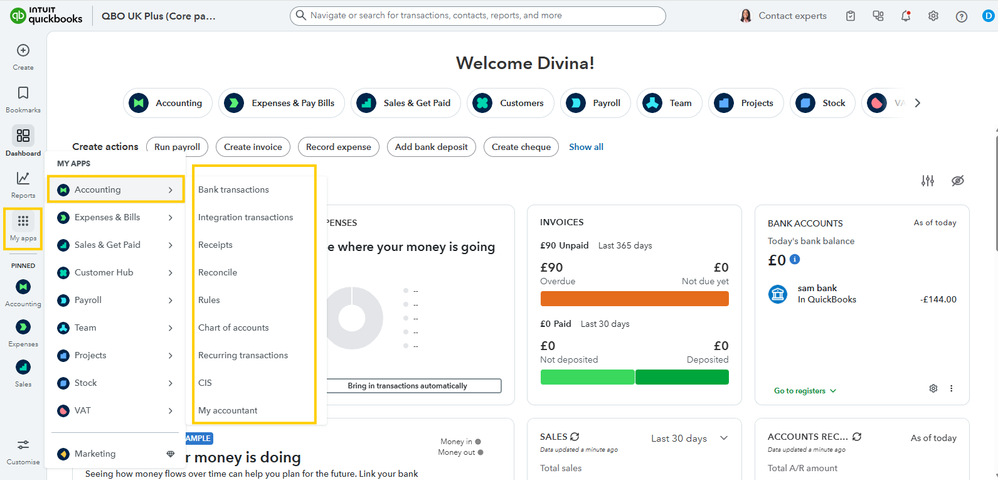Select Chart of accounts menu item
The image size is (998, 480).
pos(234,327)
